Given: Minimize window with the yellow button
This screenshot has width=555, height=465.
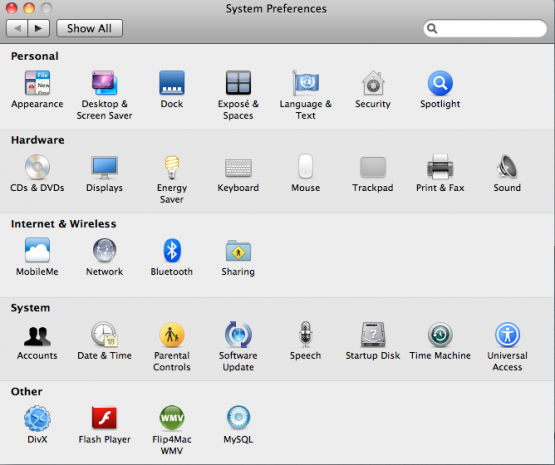Looking at the screenshot, I should tap(29, 8).
